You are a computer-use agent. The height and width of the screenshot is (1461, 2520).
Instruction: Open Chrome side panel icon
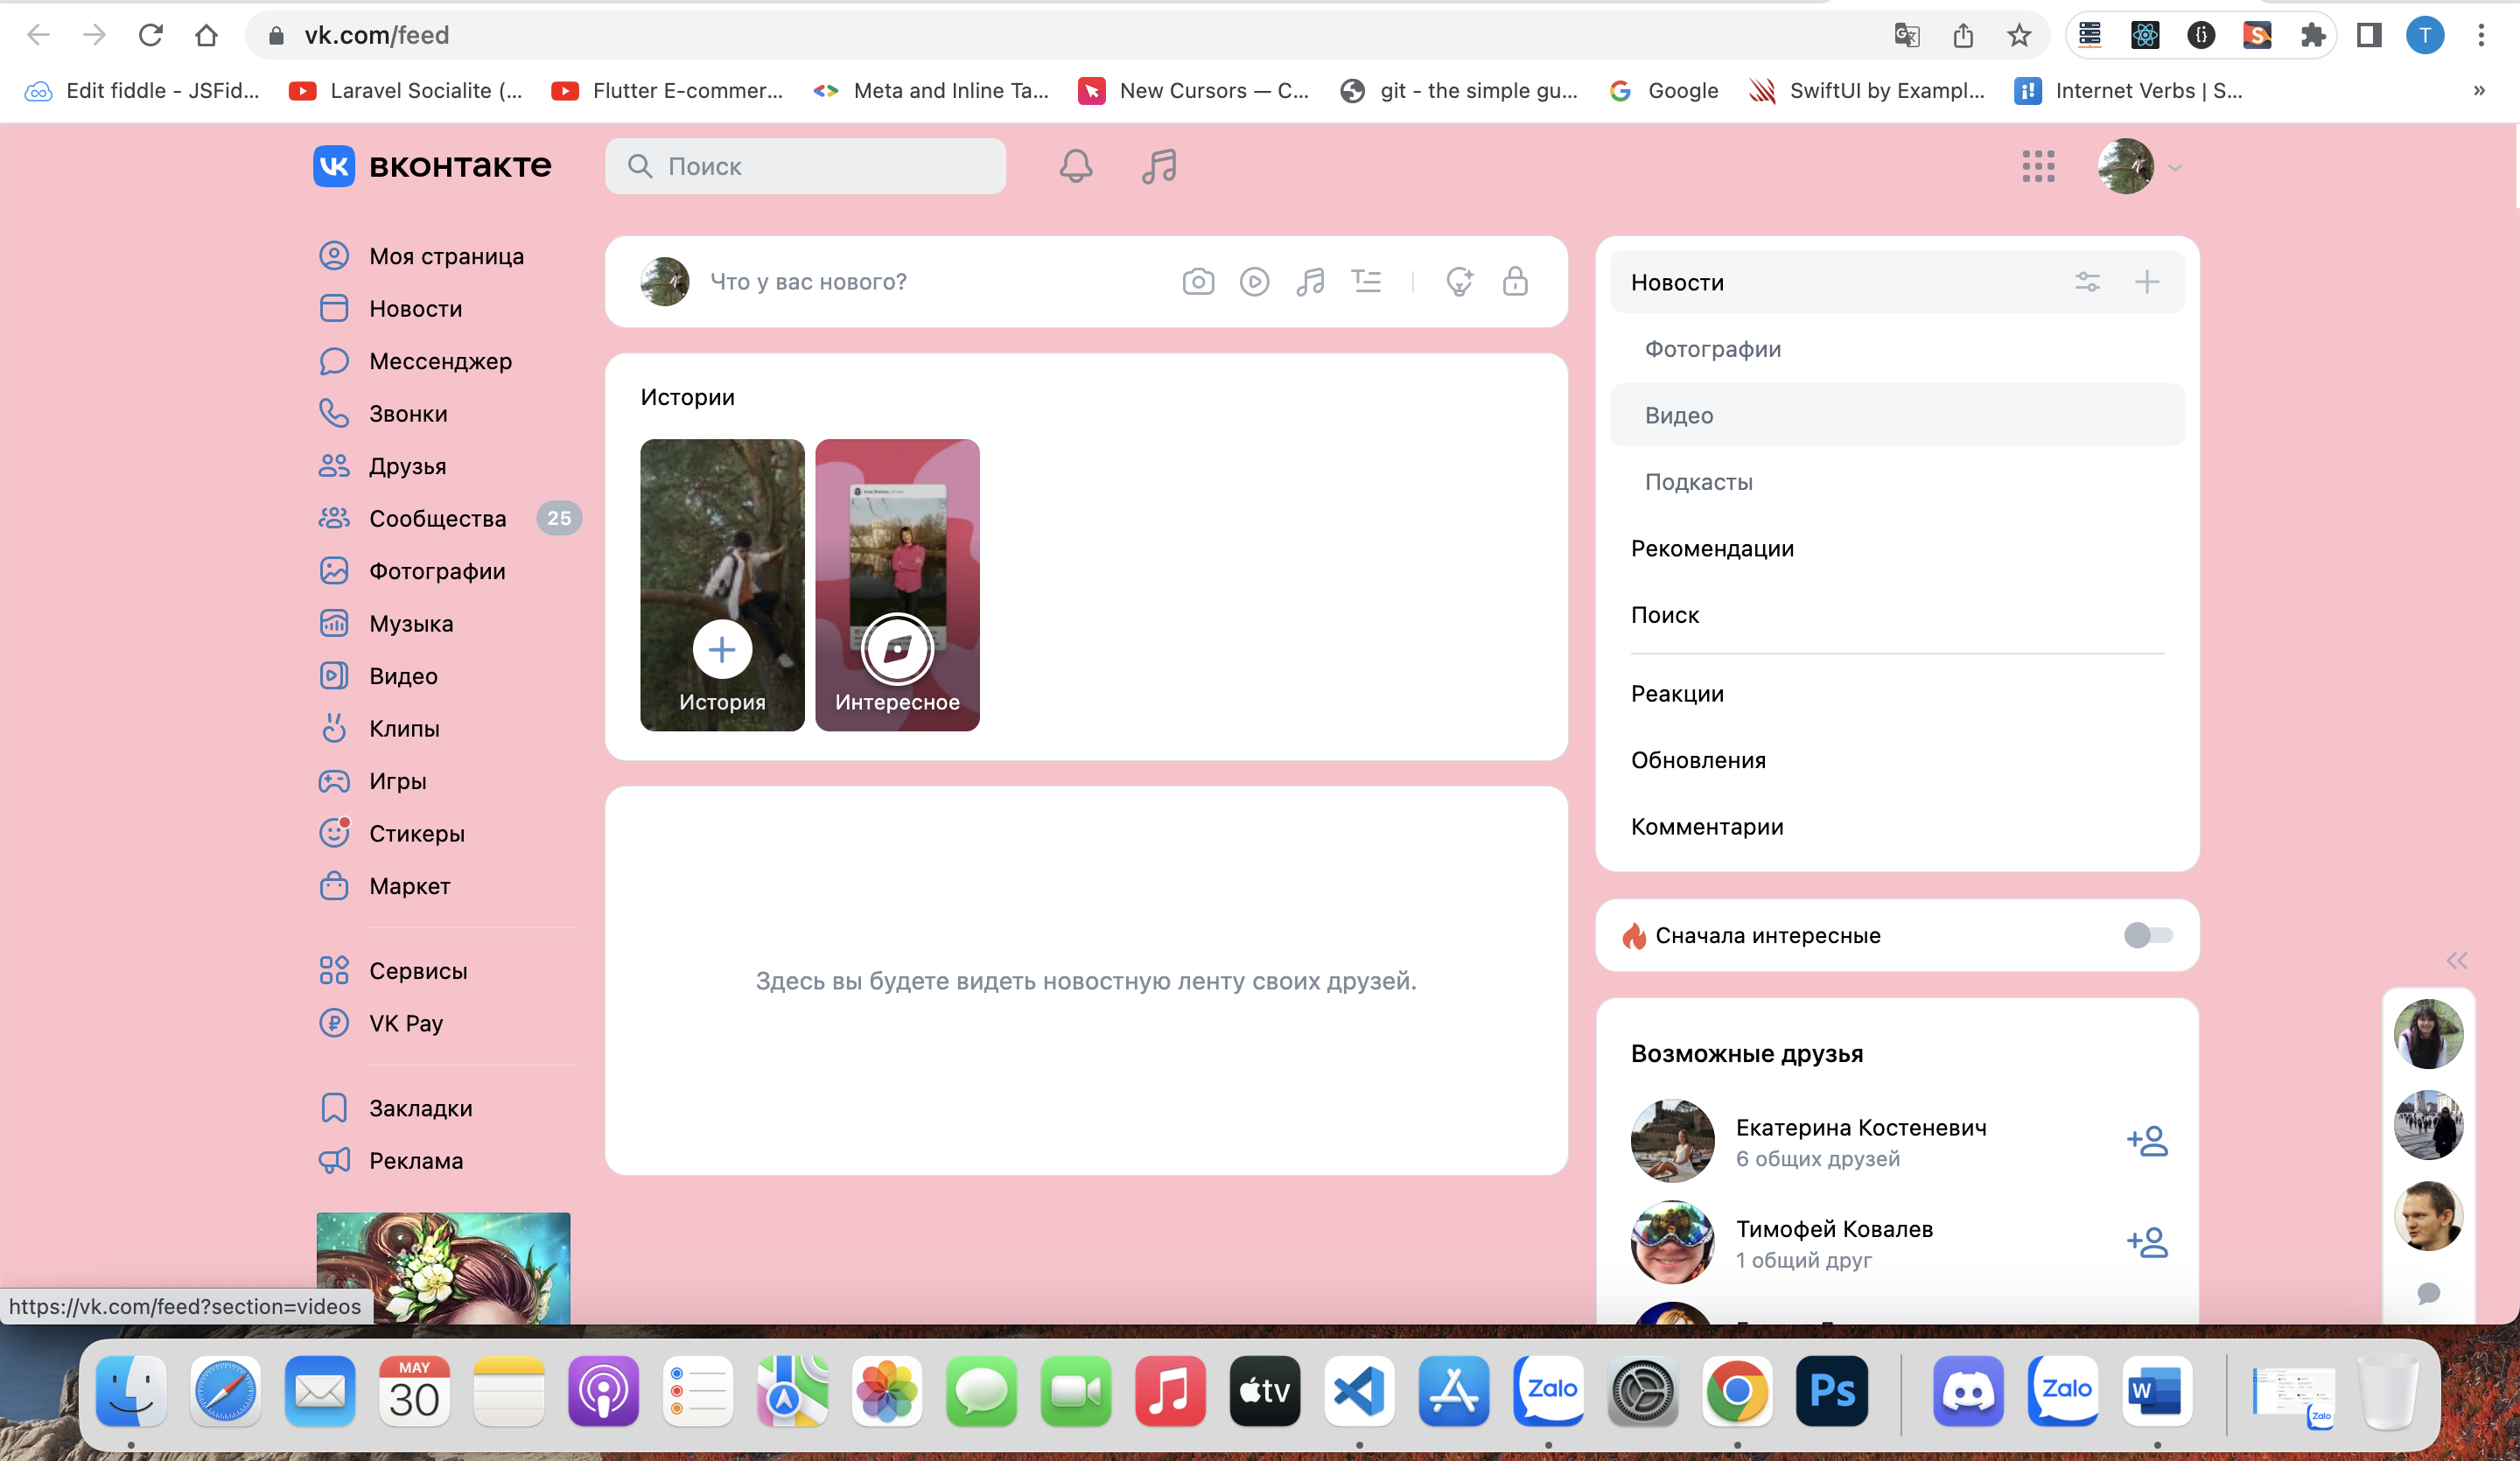point(2369,36)
